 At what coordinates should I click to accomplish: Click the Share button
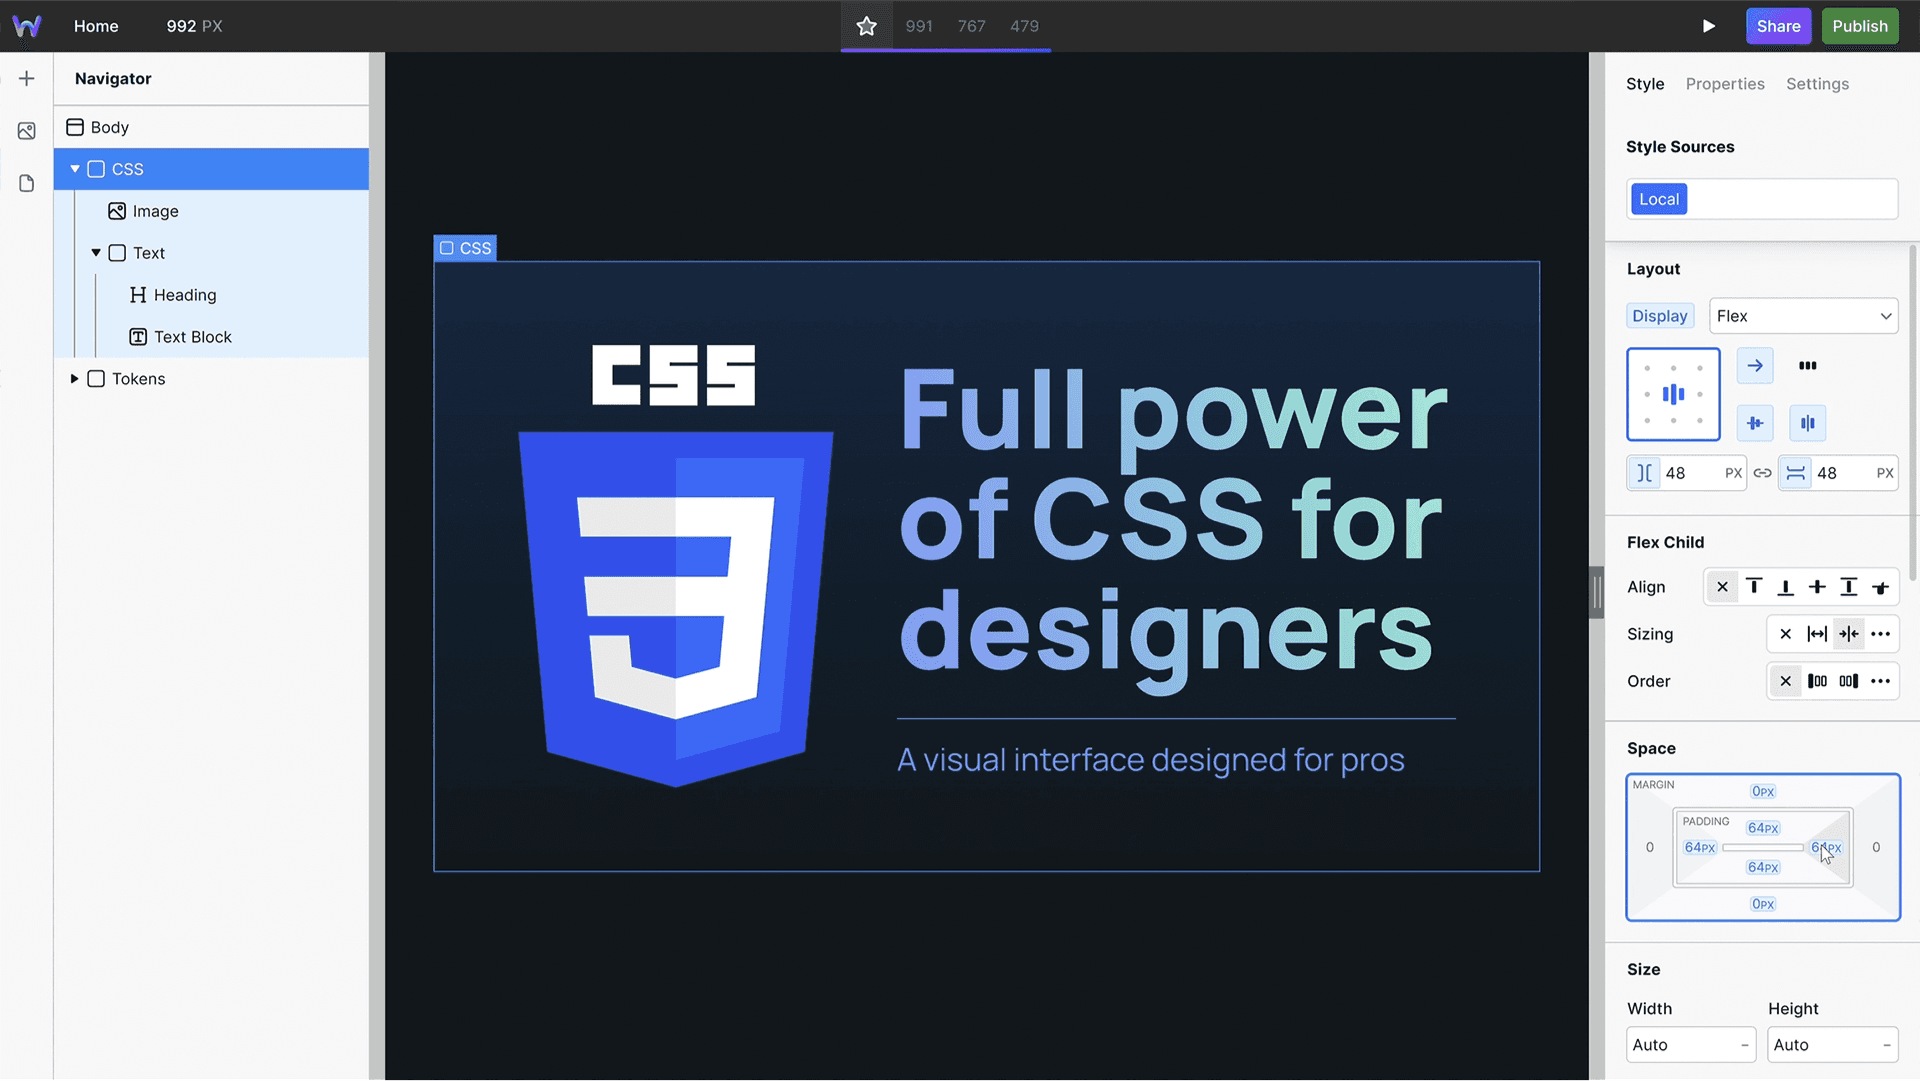tap(1778, 25)
